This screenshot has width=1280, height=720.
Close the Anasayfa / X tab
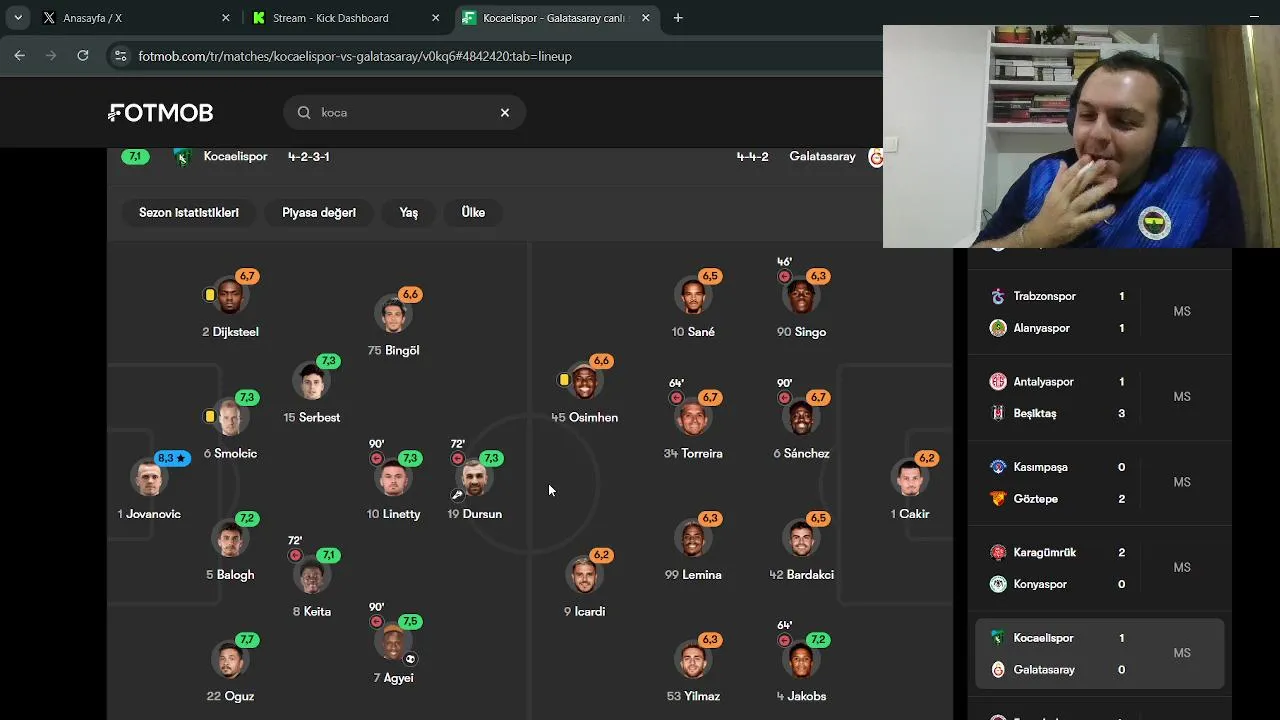tap(225, 18)
